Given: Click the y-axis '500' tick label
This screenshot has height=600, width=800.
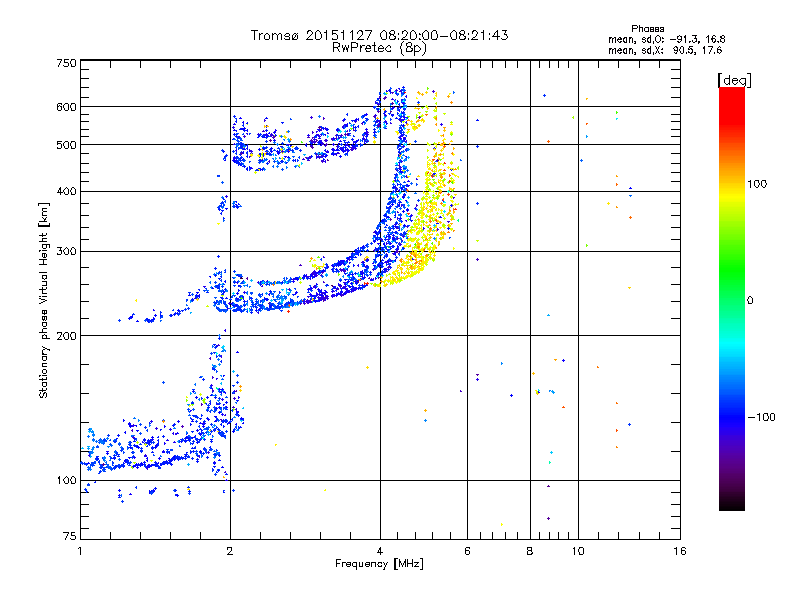Looking at the screenshot, I should click(x=66, y=145).
